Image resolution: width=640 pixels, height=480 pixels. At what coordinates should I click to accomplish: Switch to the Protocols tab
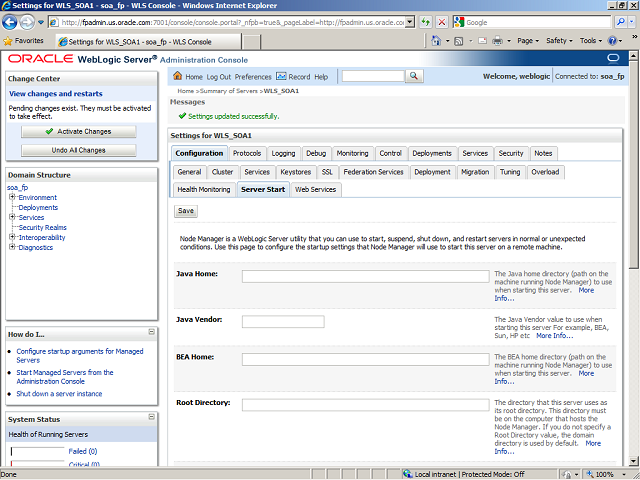[x=247, y=153]
